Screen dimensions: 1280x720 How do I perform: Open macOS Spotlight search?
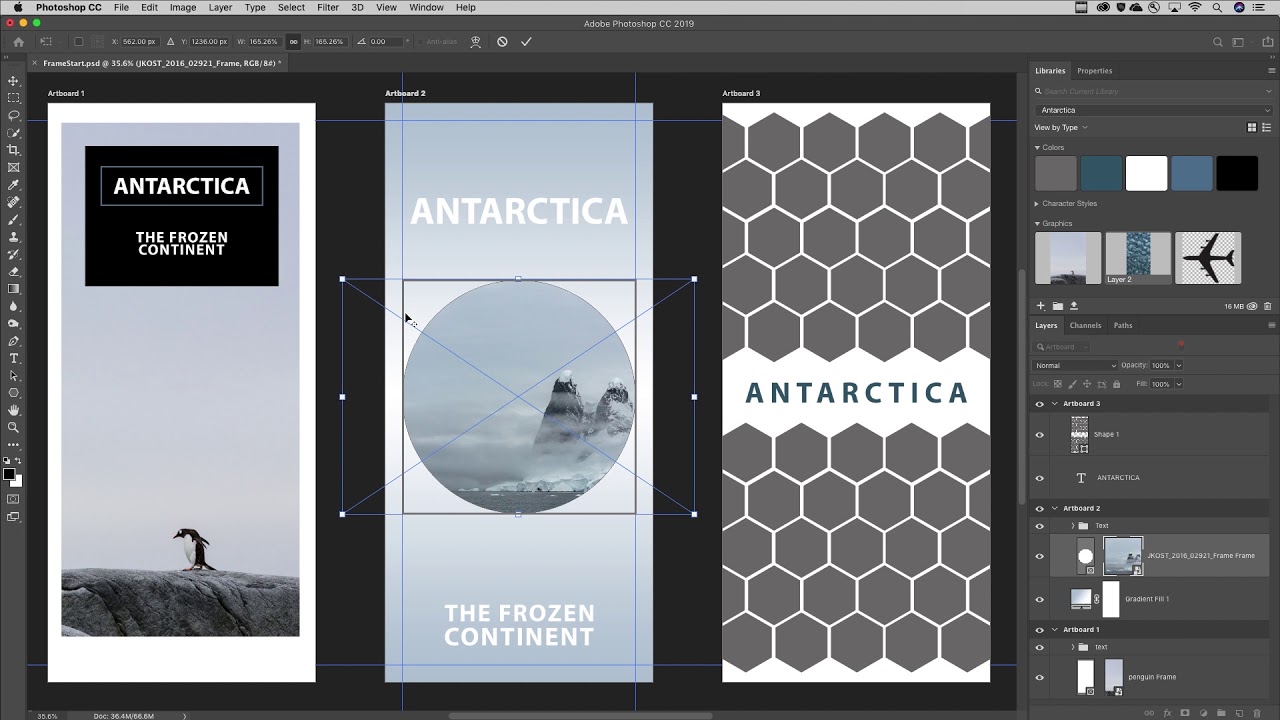click(x=1218, y=7)
